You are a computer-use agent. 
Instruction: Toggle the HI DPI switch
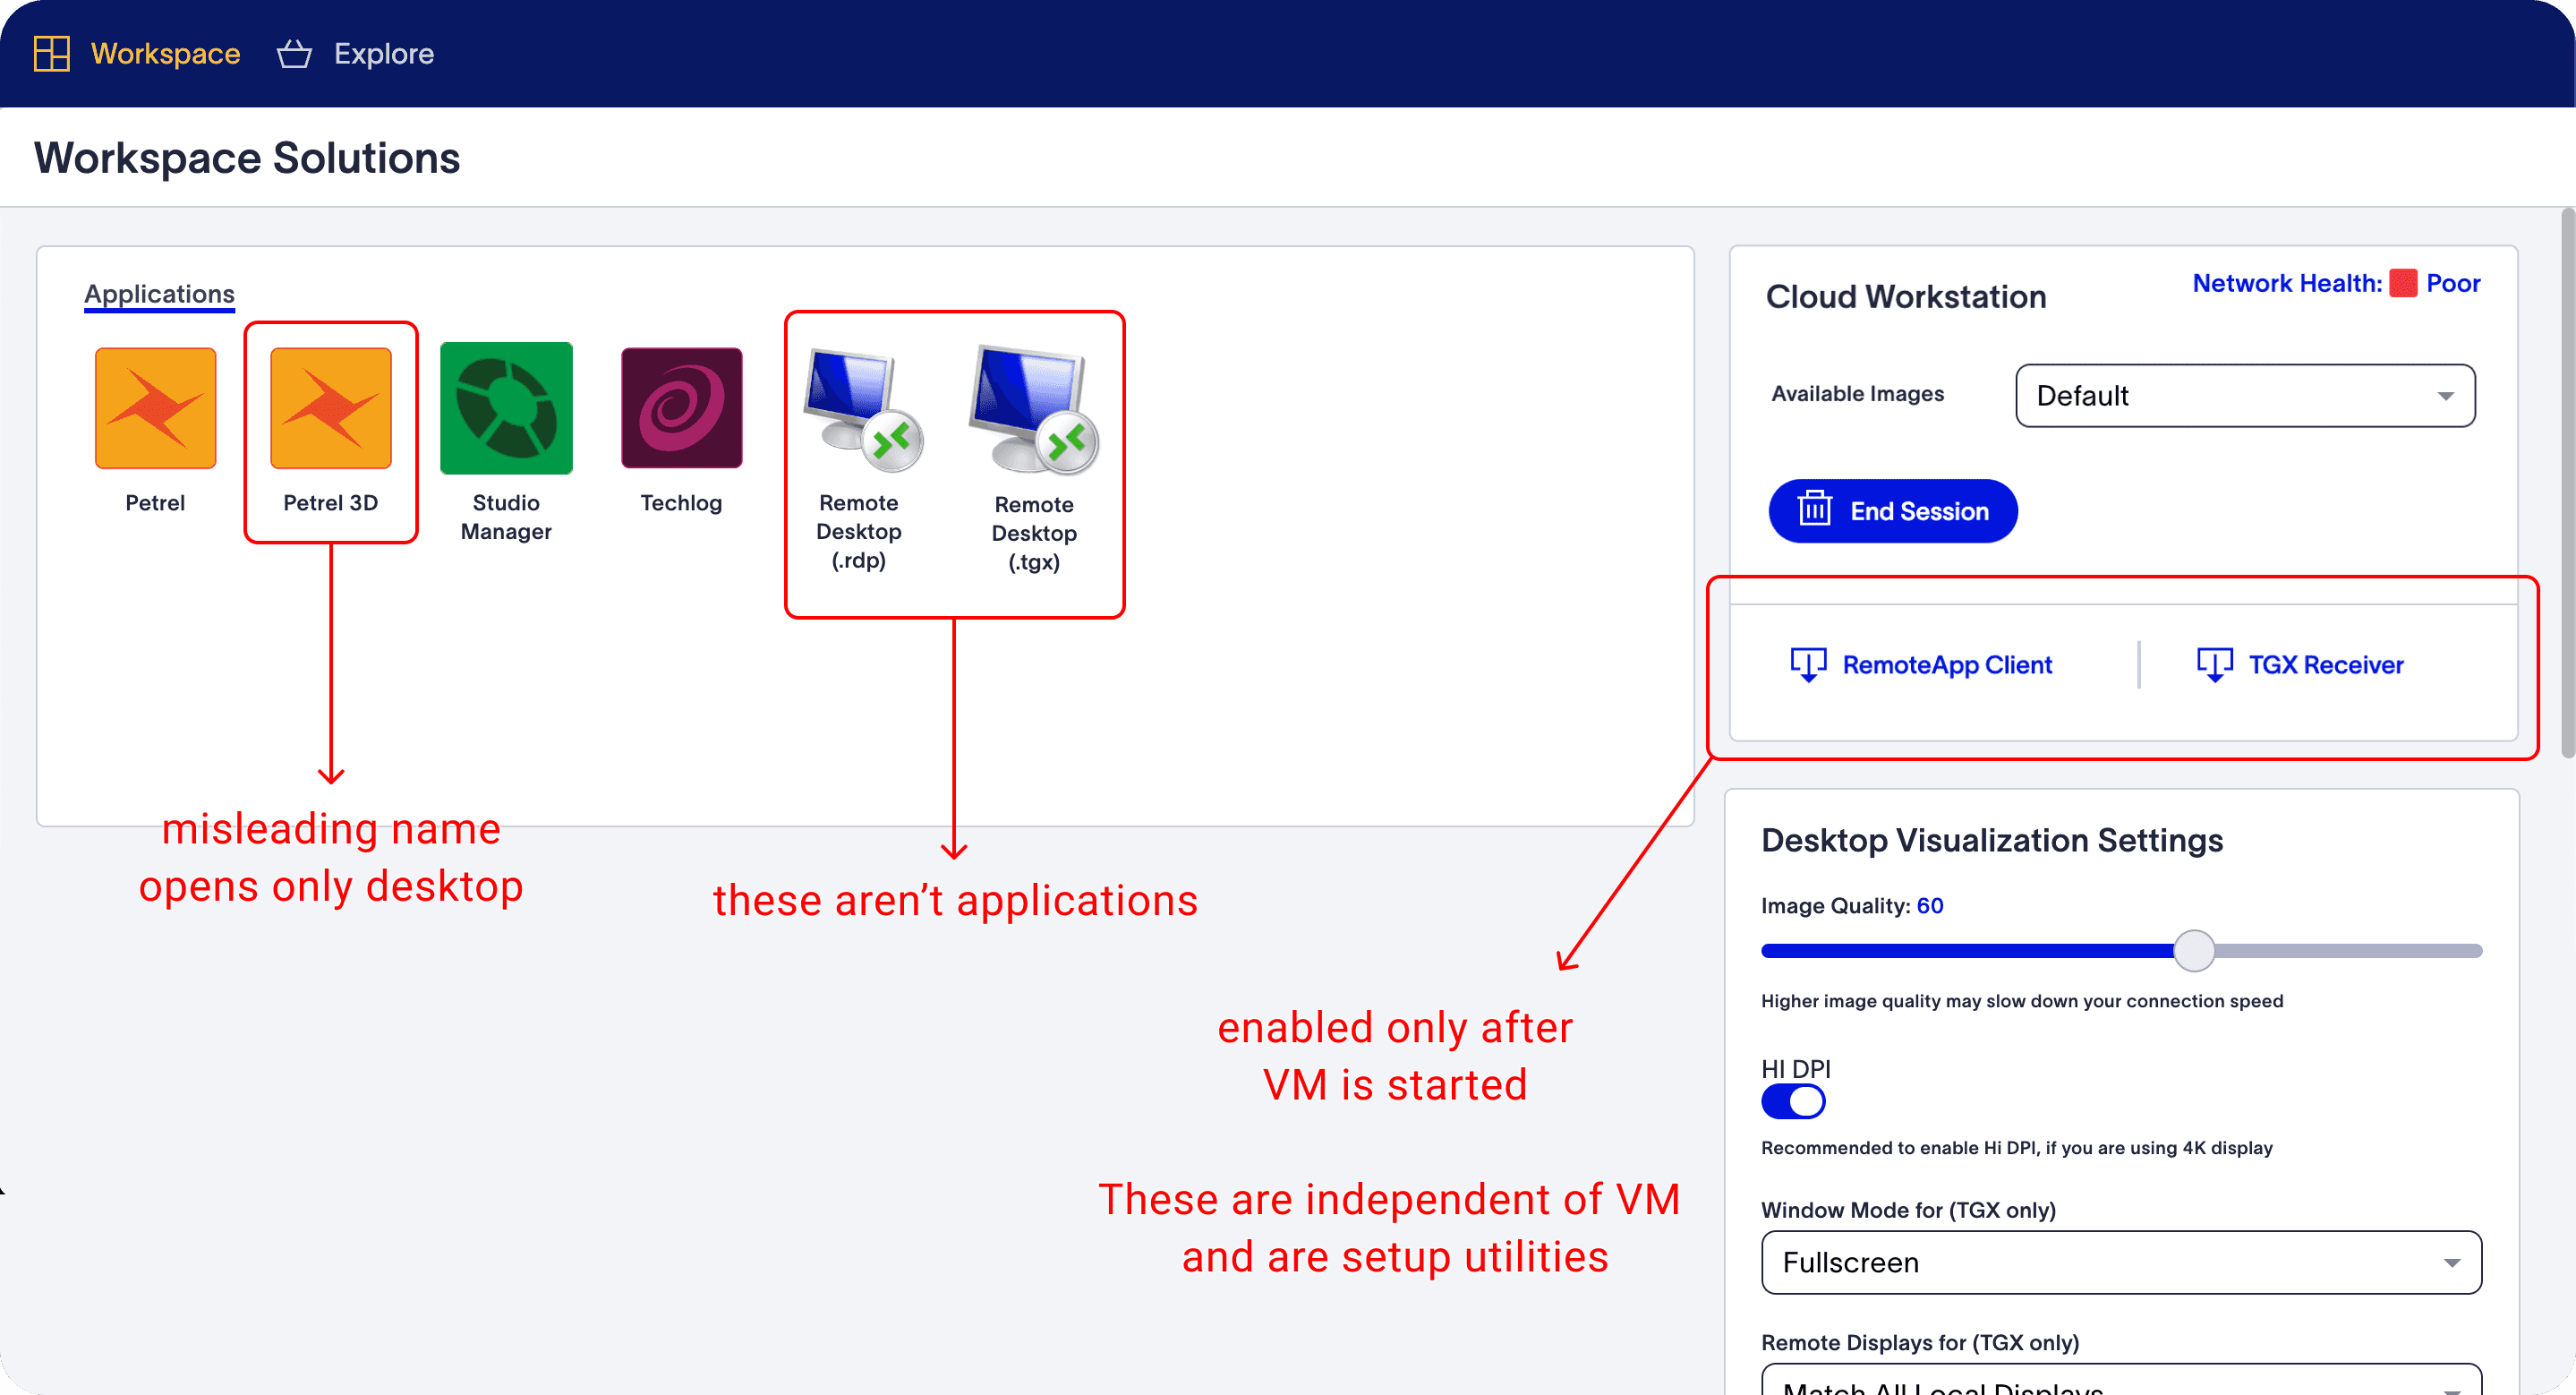point(1793,1102)
